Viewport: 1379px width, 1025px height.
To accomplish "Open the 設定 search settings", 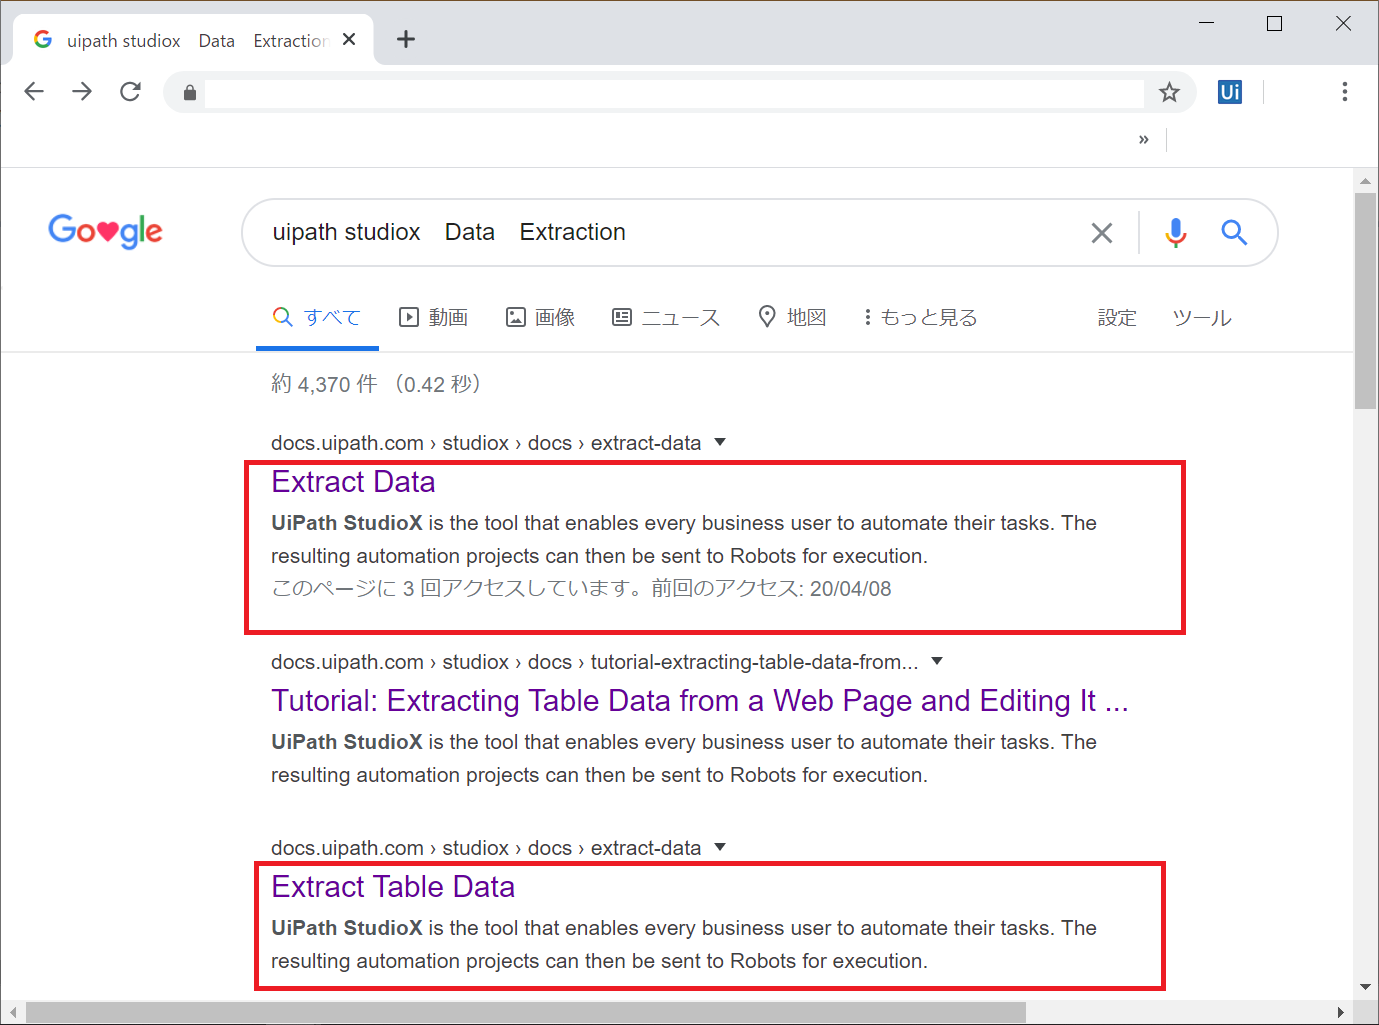I will pos(1117,317).
